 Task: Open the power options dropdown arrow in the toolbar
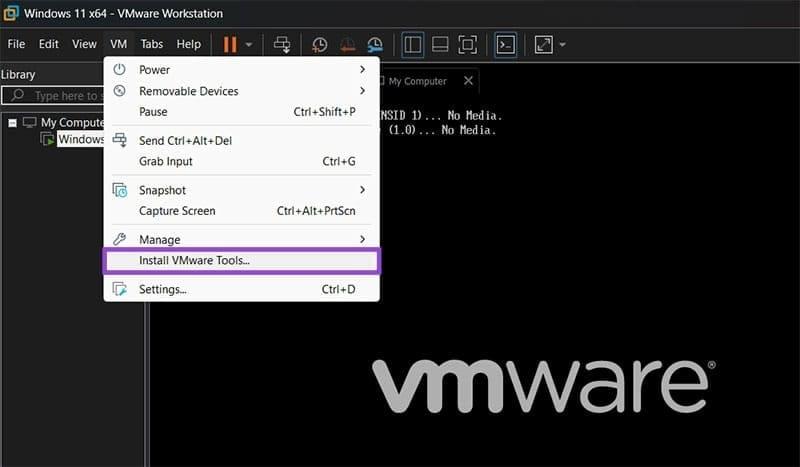click(249, 45)
